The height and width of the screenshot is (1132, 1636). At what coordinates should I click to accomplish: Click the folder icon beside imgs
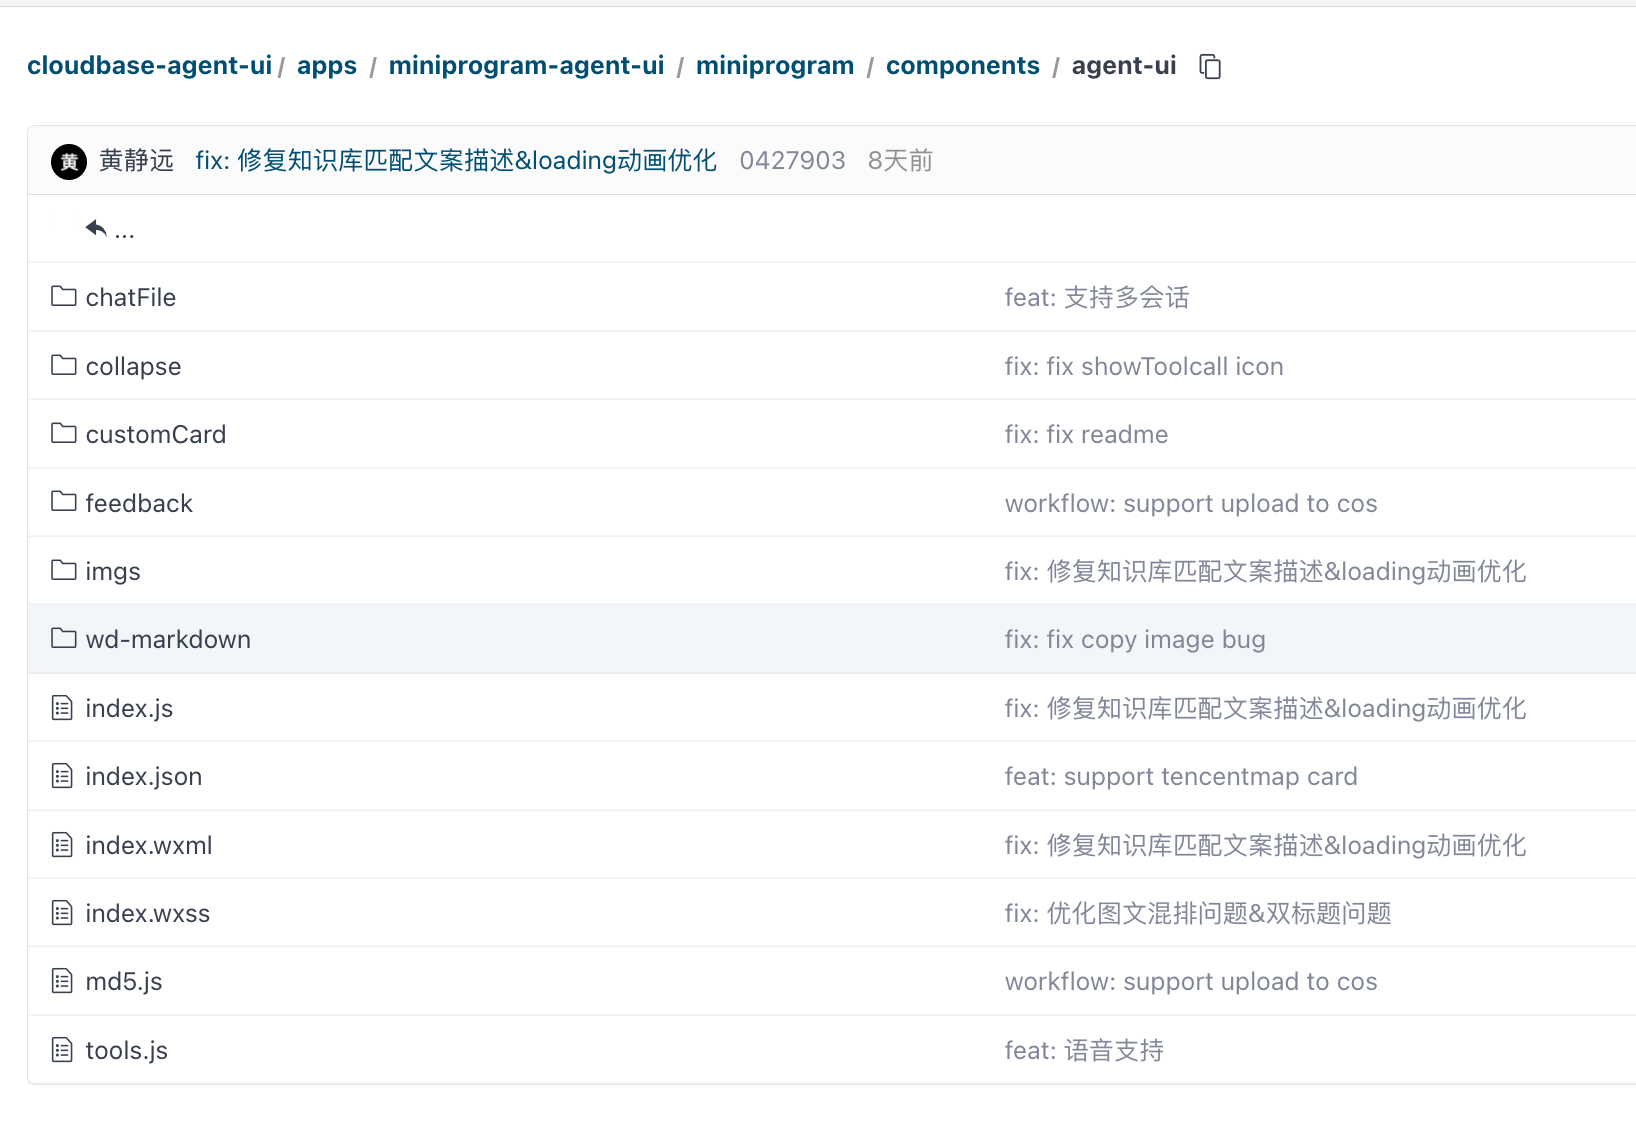click(x=64, y=571)
